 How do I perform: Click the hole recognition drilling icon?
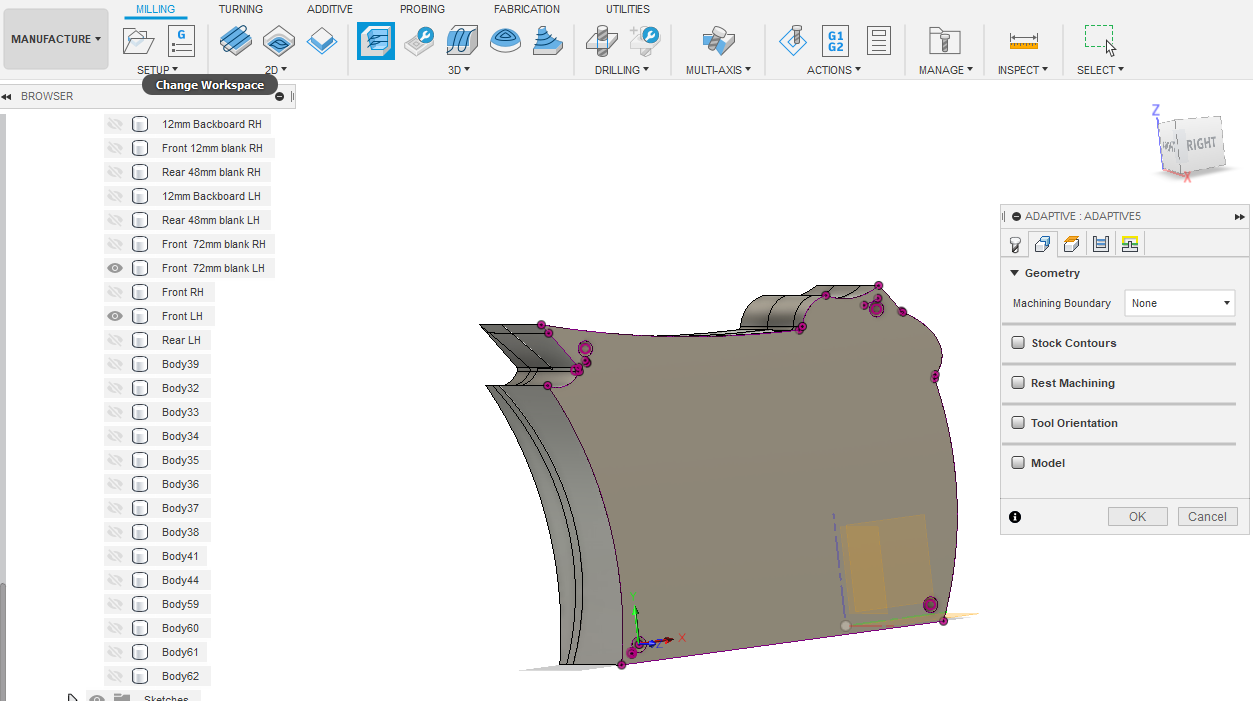645,41
